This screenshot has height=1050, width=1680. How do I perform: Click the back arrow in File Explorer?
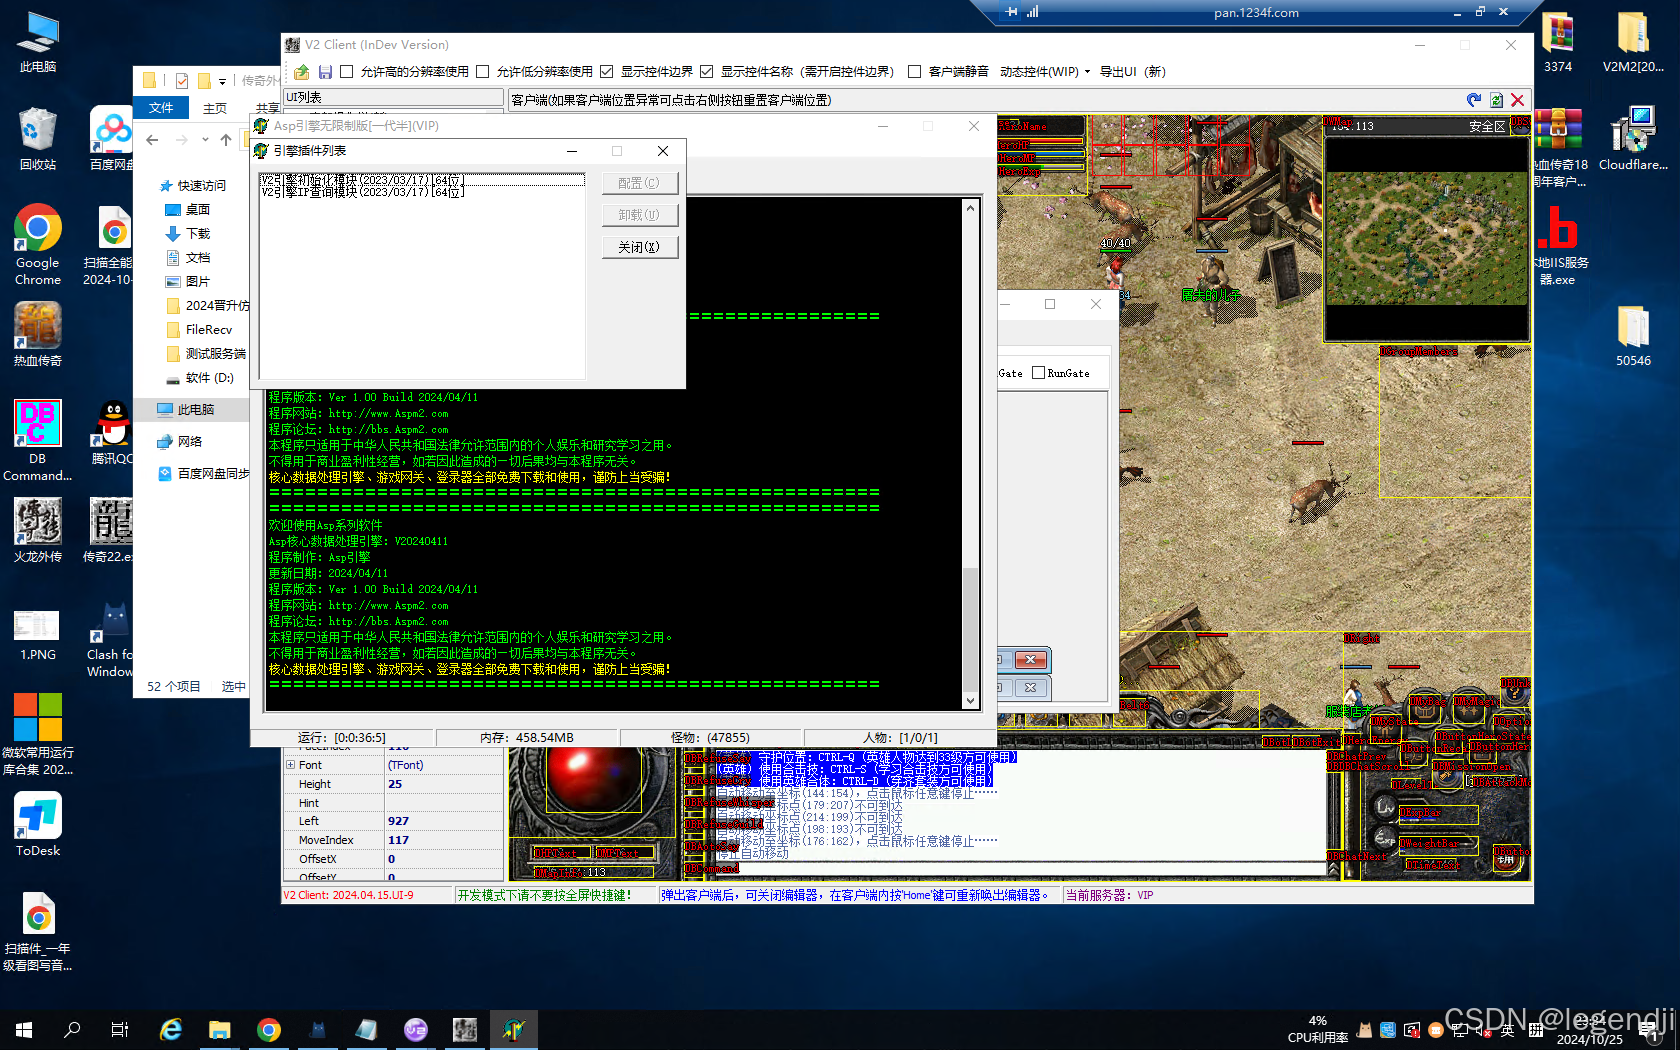coord(152,140)
